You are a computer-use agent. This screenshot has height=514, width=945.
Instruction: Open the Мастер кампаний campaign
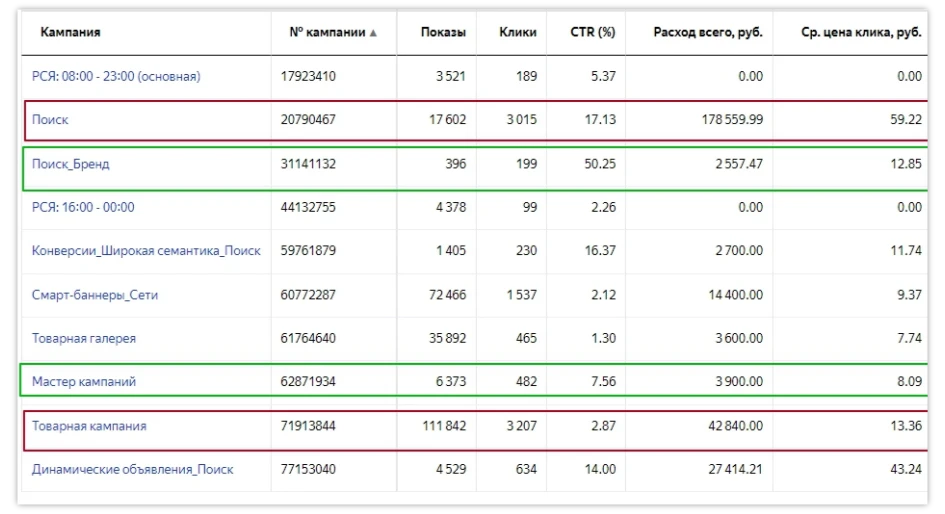click(84, 382)
